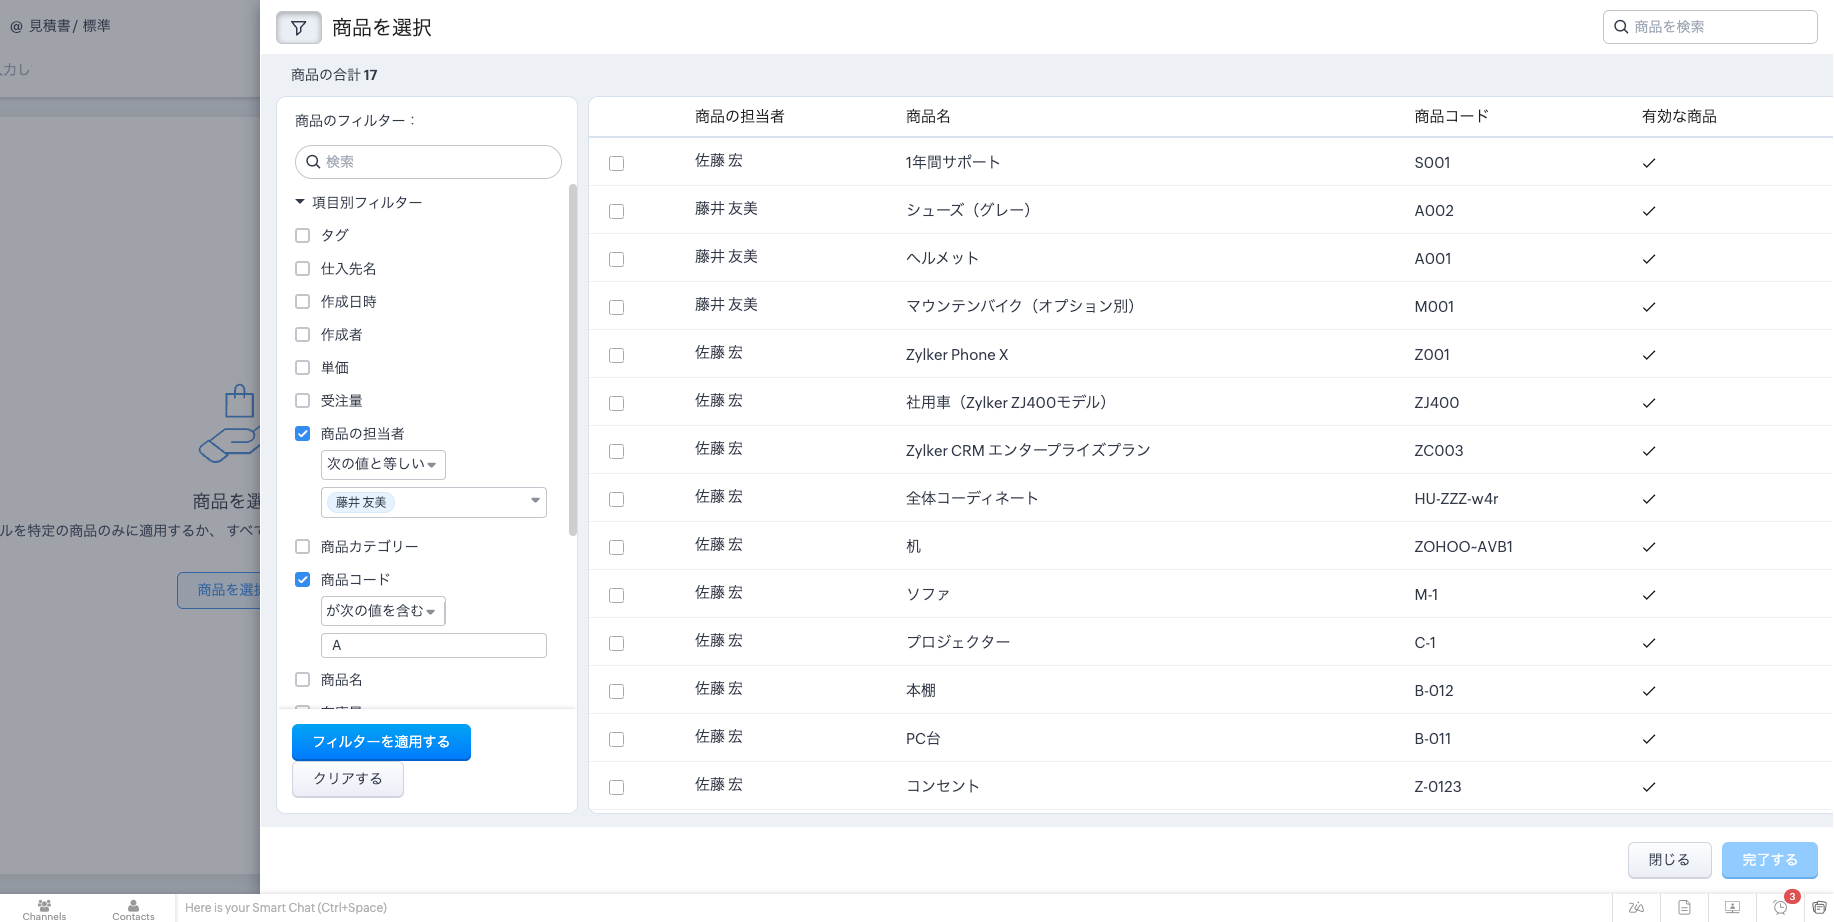The height and width of the screenshot is (922, 1834).
Task: Click the 商品の合計 17 count text
Action: [334, 75]
